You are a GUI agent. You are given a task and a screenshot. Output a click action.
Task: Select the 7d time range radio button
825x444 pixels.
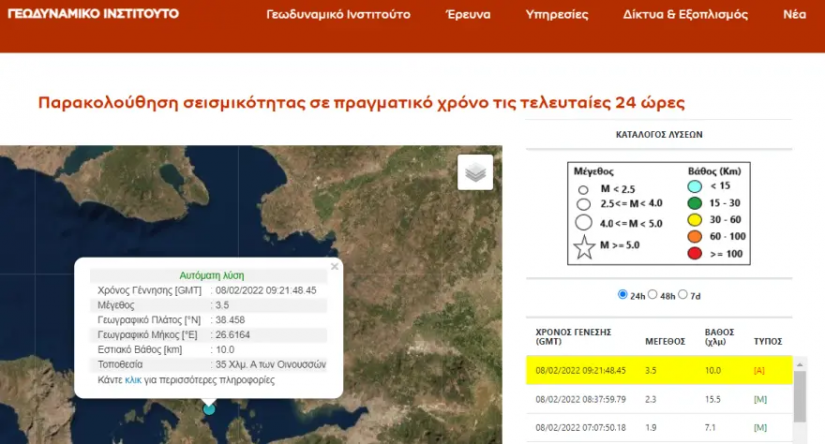683,295
